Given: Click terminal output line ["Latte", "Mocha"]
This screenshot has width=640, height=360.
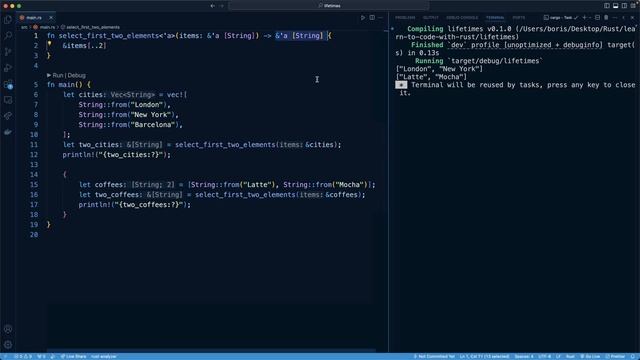Looking at the screenshot, I should [431, 77].
